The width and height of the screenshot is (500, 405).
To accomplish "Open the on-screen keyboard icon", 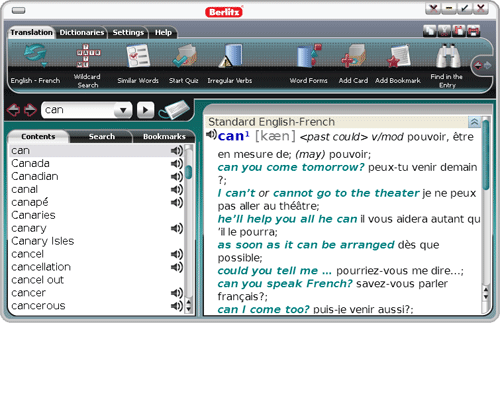I will (174, 110).
